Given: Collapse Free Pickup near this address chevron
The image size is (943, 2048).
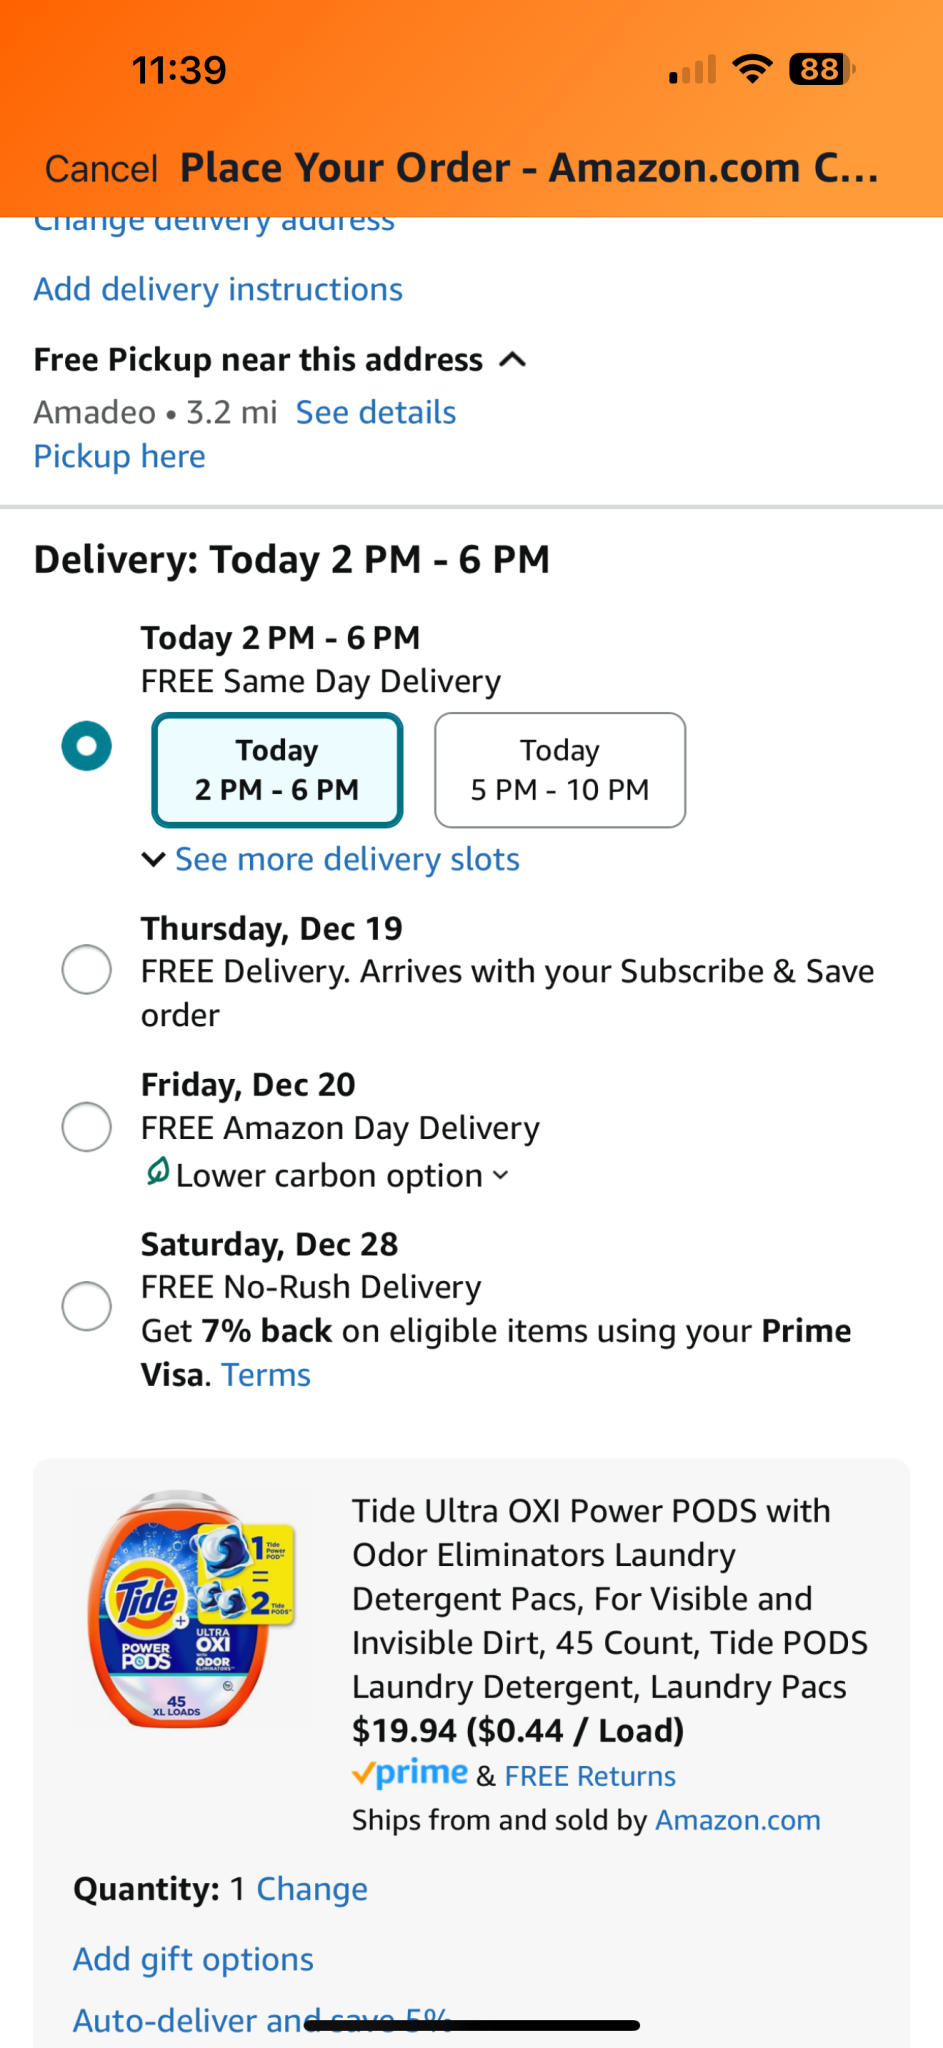Looking at the screenshot, I should coord(512,359).
